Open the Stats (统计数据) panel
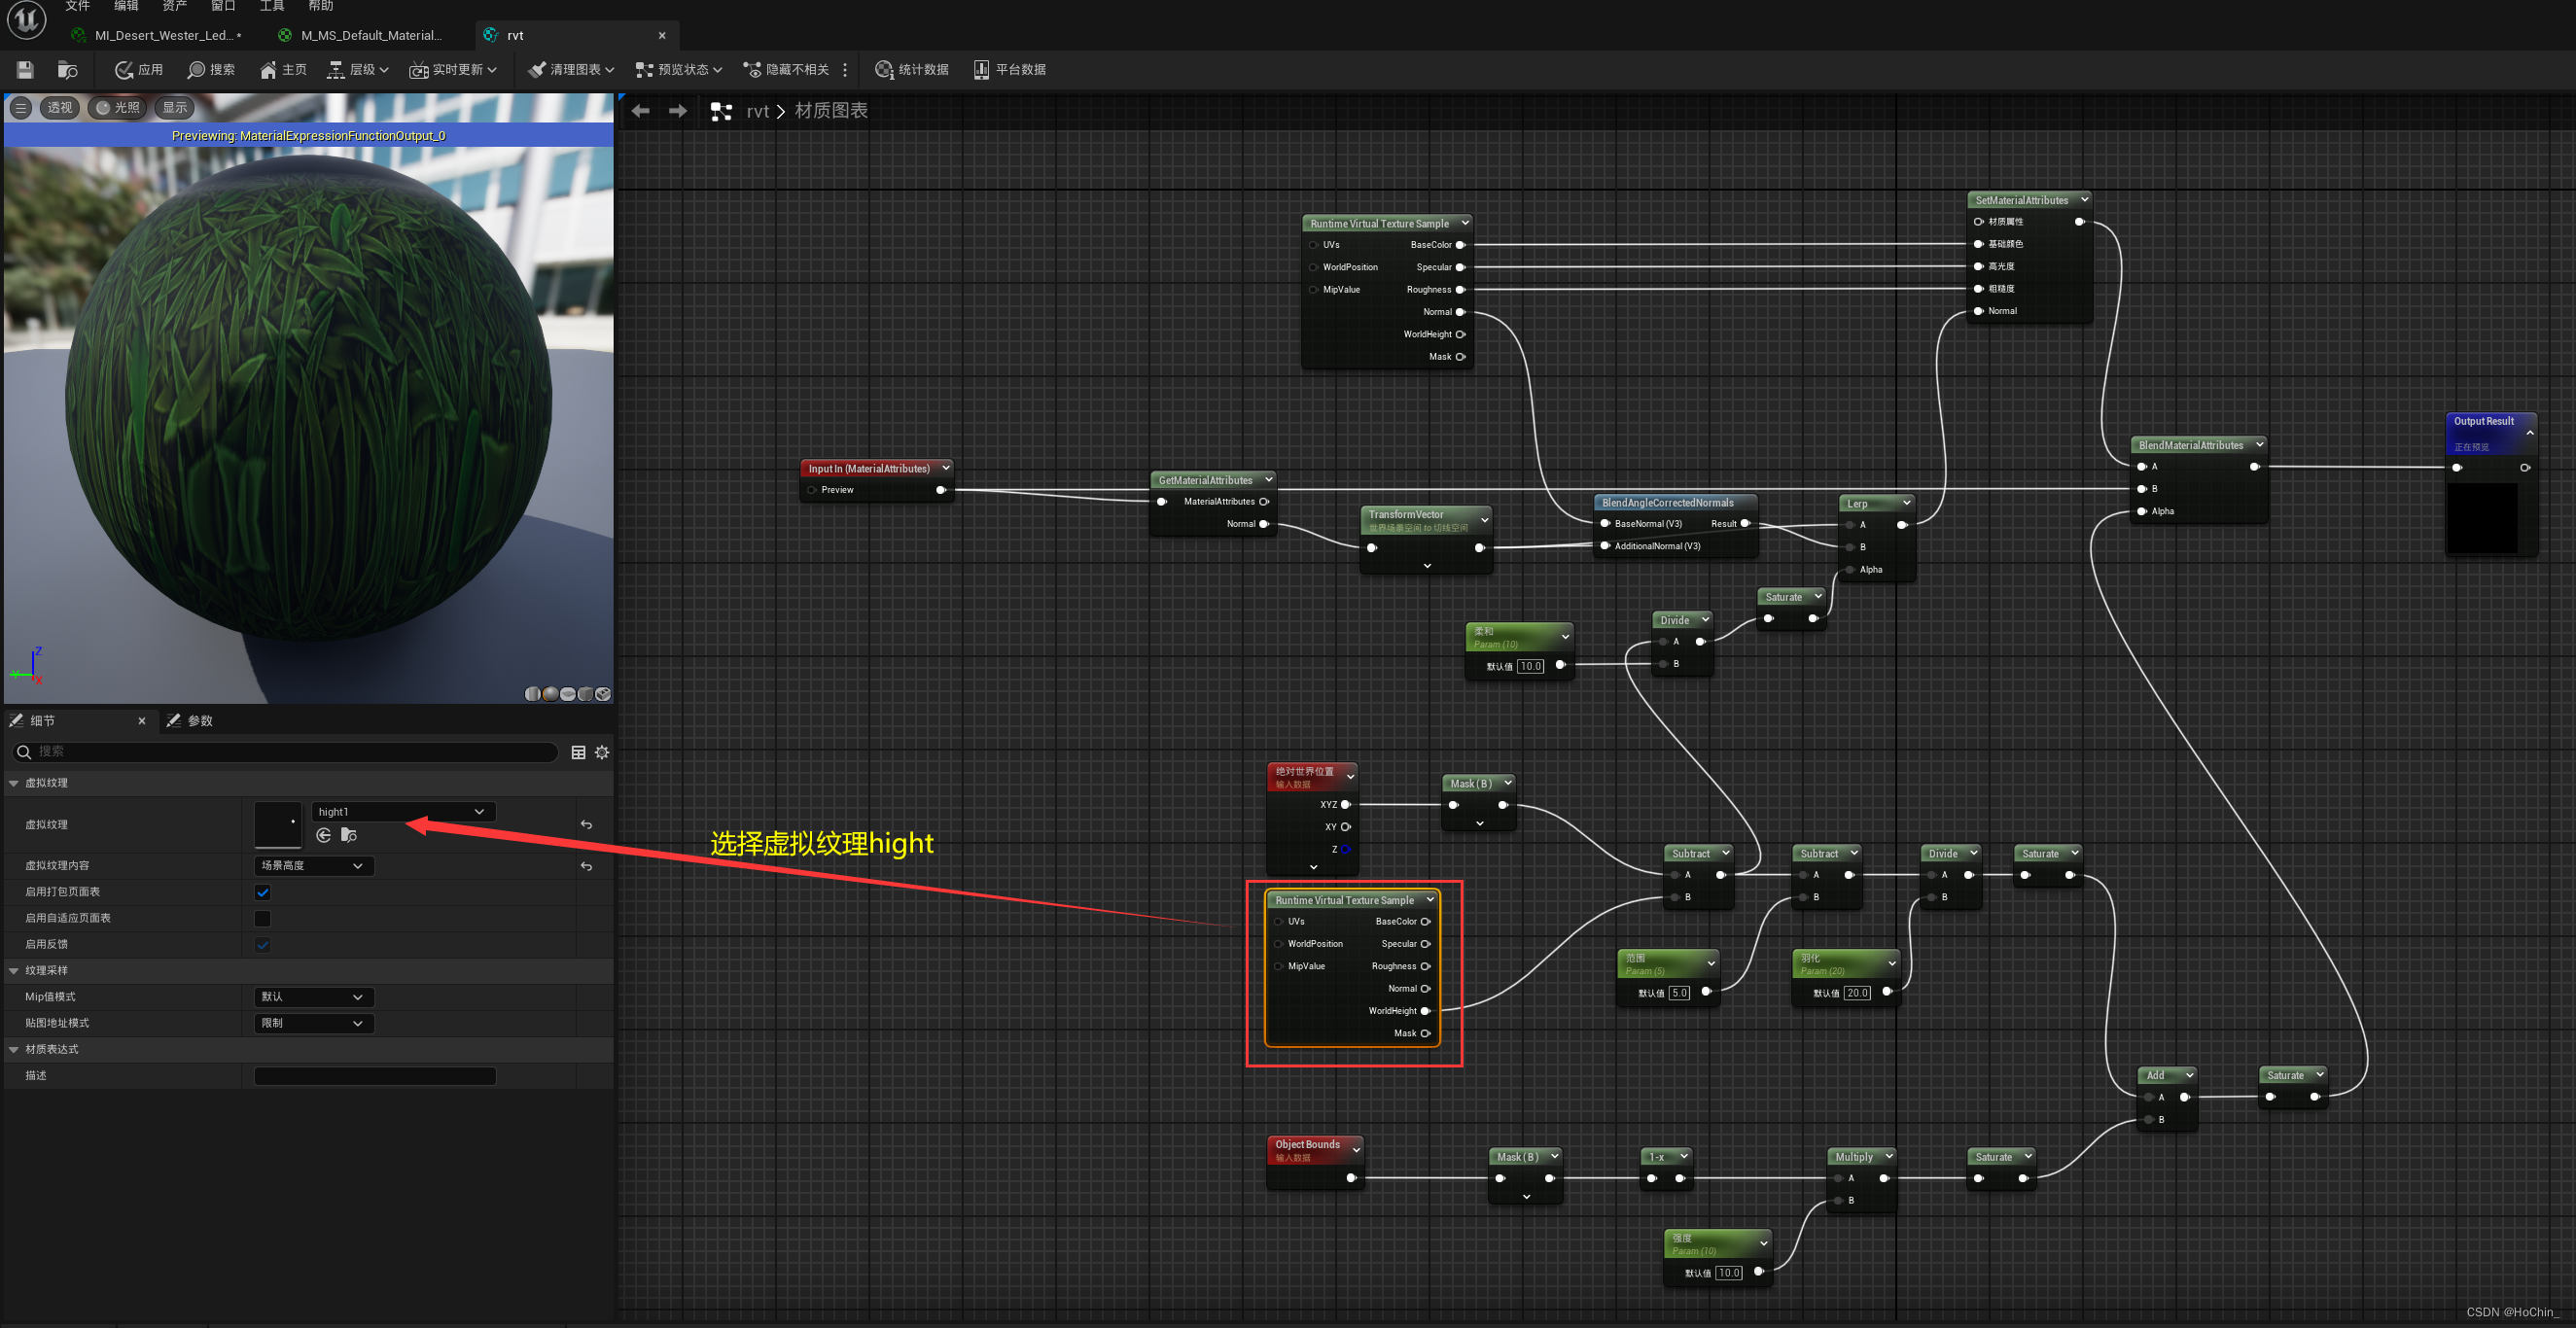This screenshot has height=1328, width=2576. [911, 69]
